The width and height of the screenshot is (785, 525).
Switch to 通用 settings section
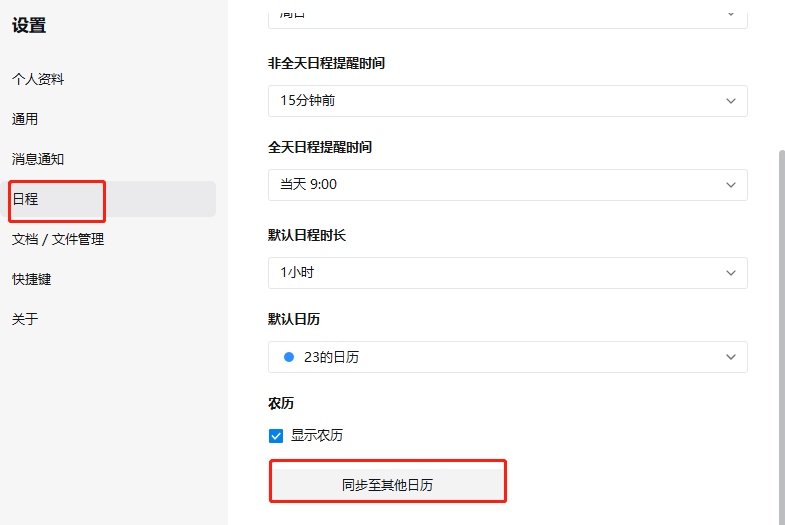tap(25, 119)
